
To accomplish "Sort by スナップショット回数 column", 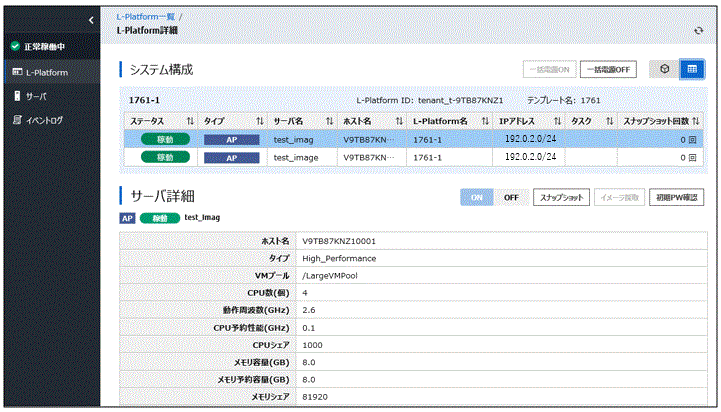I will click(x=696, y=121).
